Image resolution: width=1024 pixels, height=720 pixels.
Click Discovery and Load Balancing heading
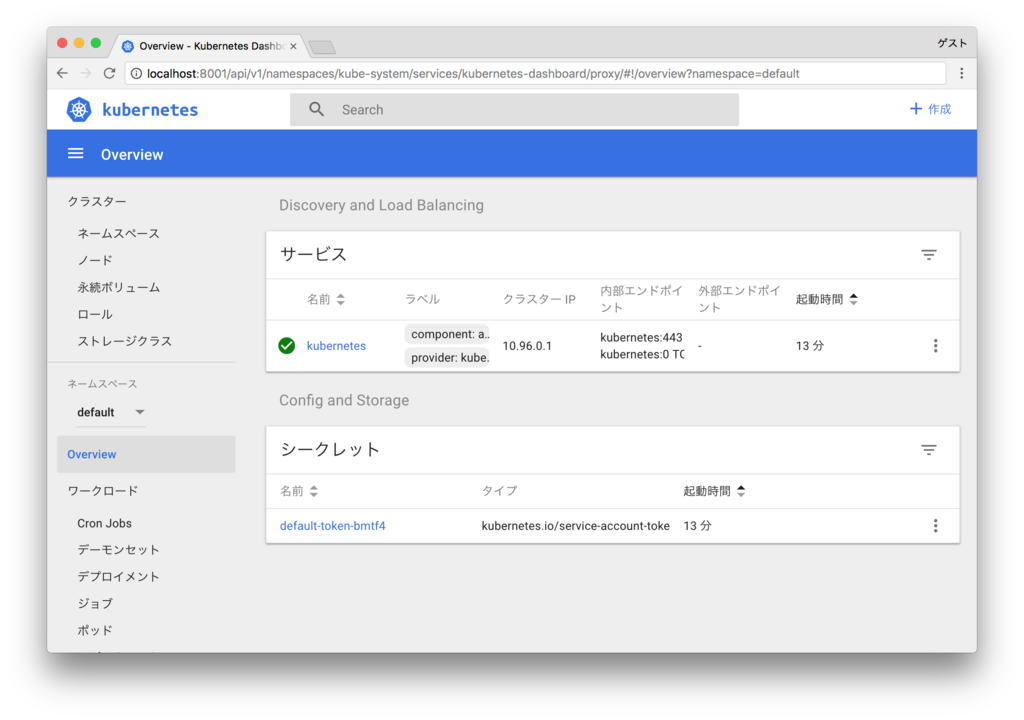(381, 205)
